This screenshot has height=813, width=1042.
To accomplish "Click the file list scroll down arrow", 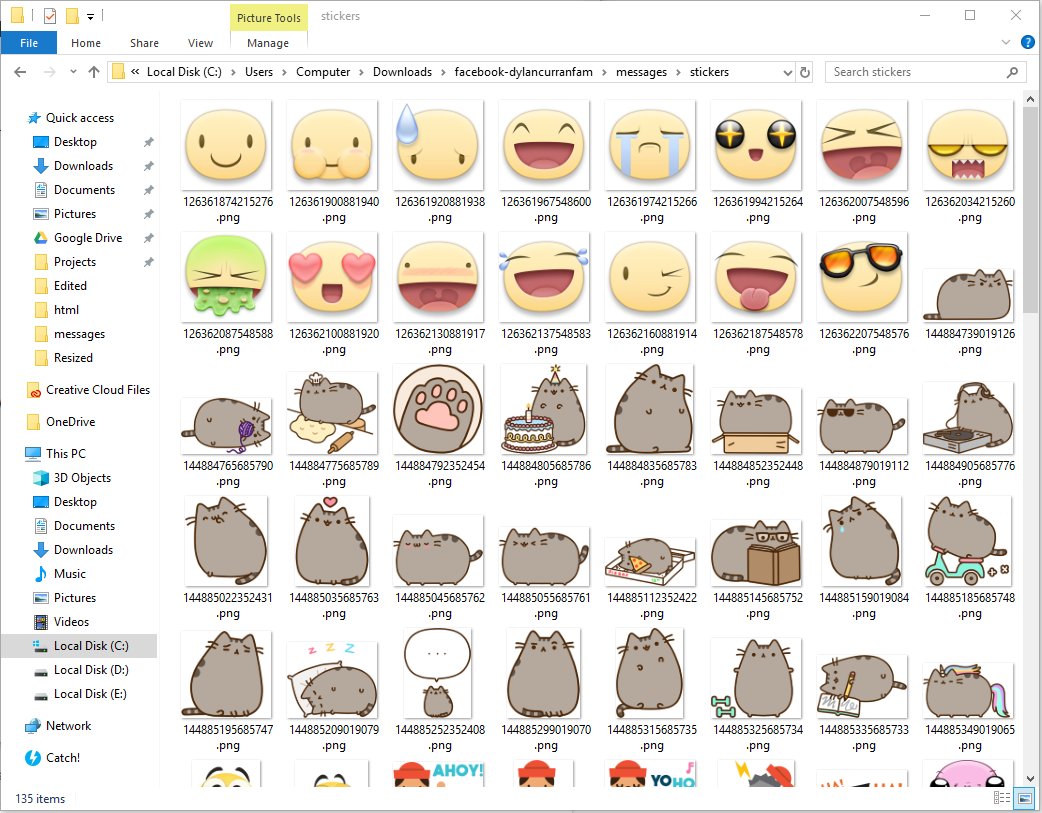I will coord(1030,778).
